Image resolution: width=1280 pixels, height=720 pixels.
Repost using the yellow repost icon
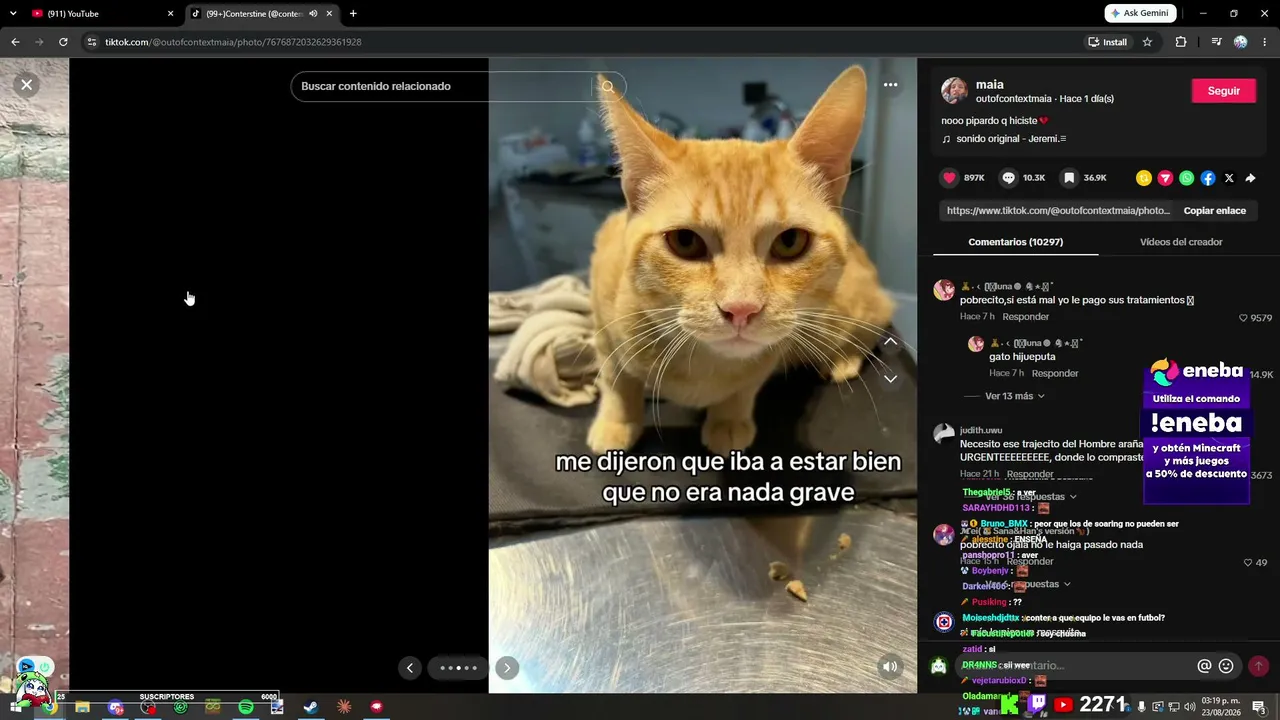coord(1144,178)
